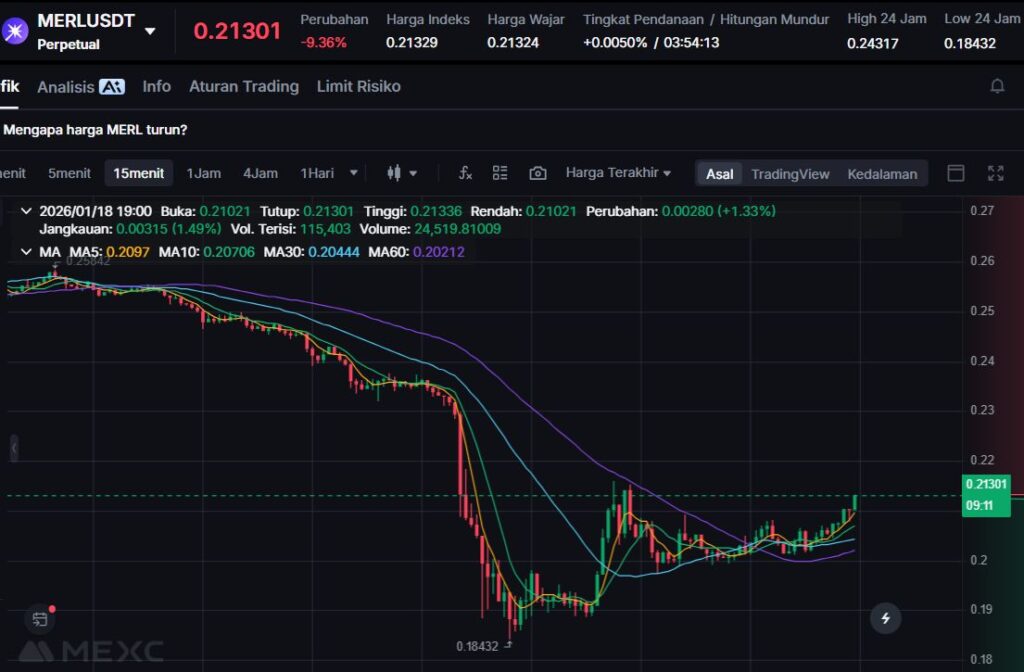Expand the Harga Terakhir dropdown
Viewport: 1024px width, 672px height.
[x=618, y=173]
